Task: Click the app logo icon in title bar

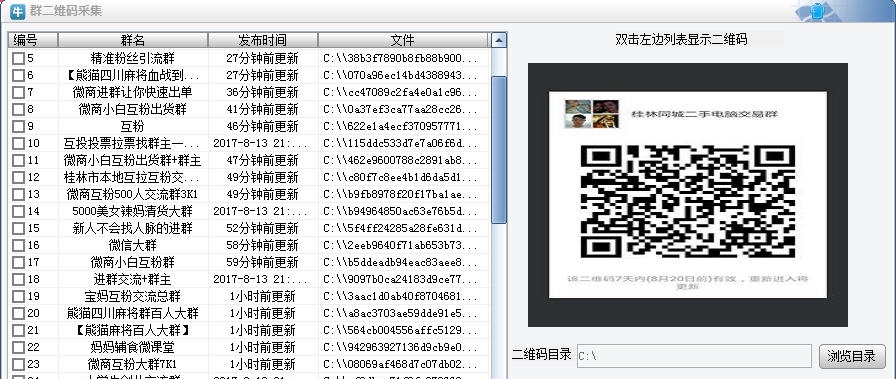Action: [x=18, y=11]
